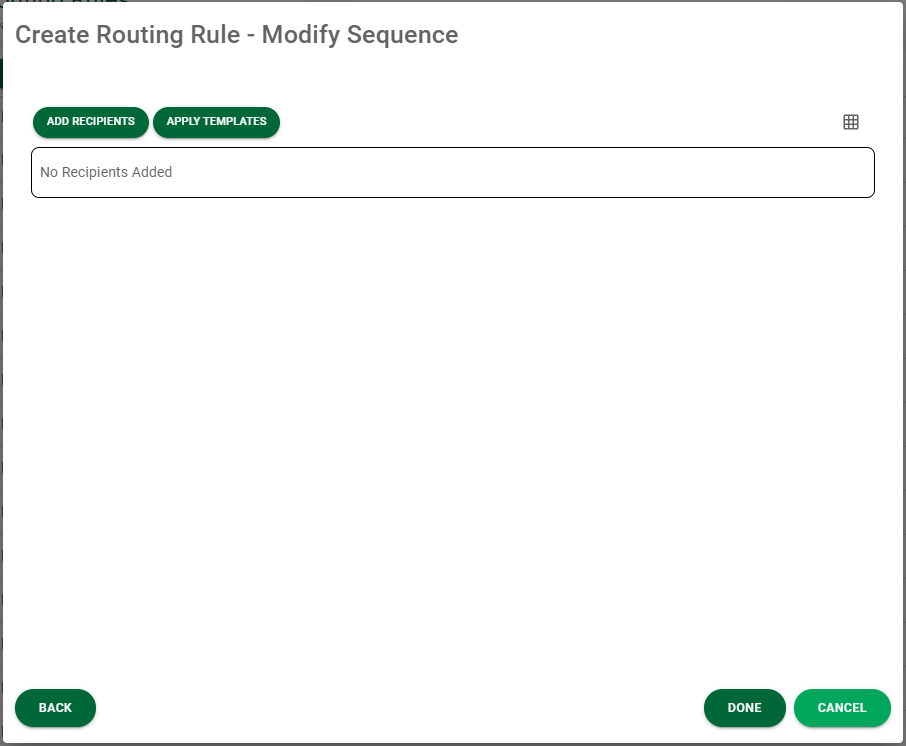Go back with the Back button
The height and width of the screenshot is (746, 906).
[55, 708]
